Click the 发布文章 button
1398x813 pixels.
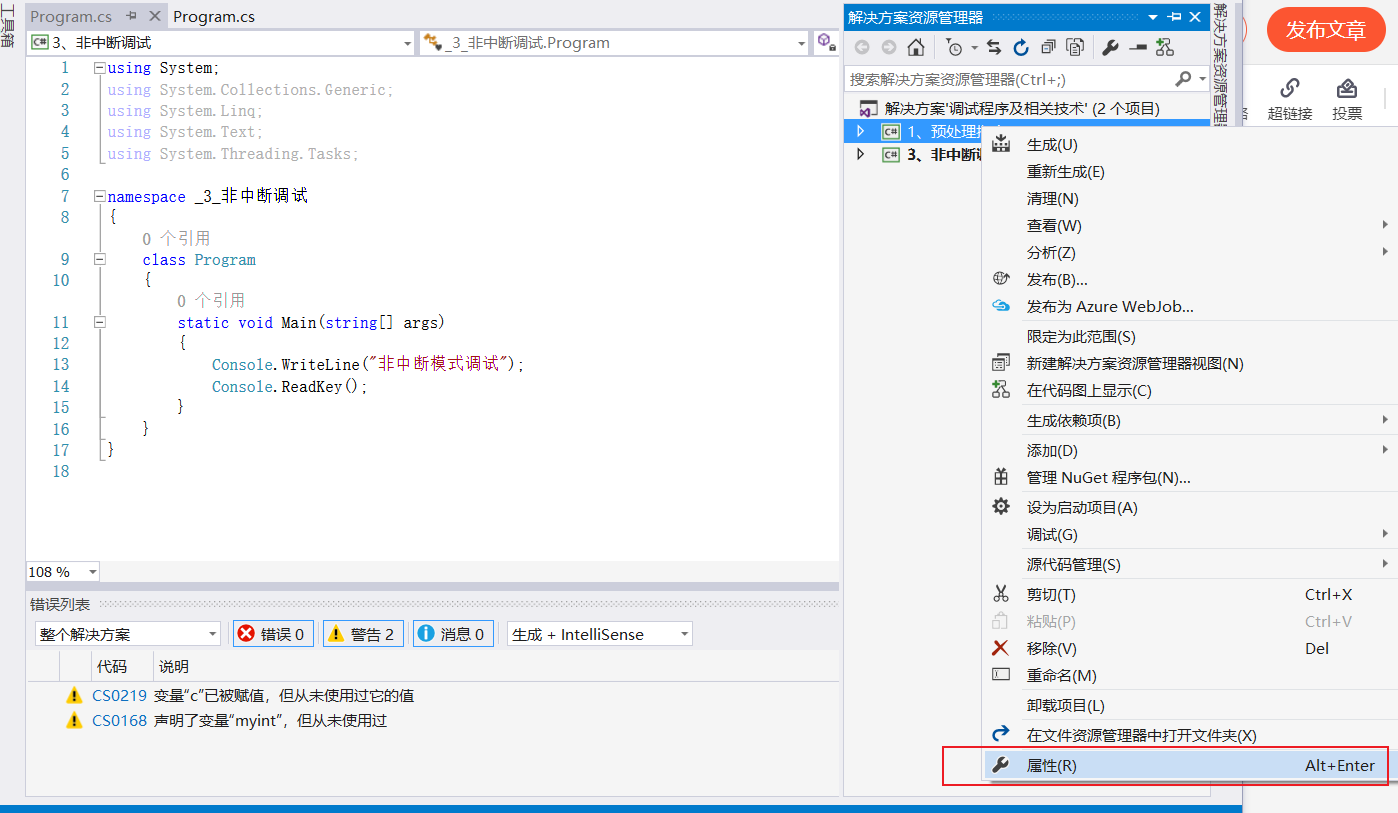click(x=1325, y=30)
